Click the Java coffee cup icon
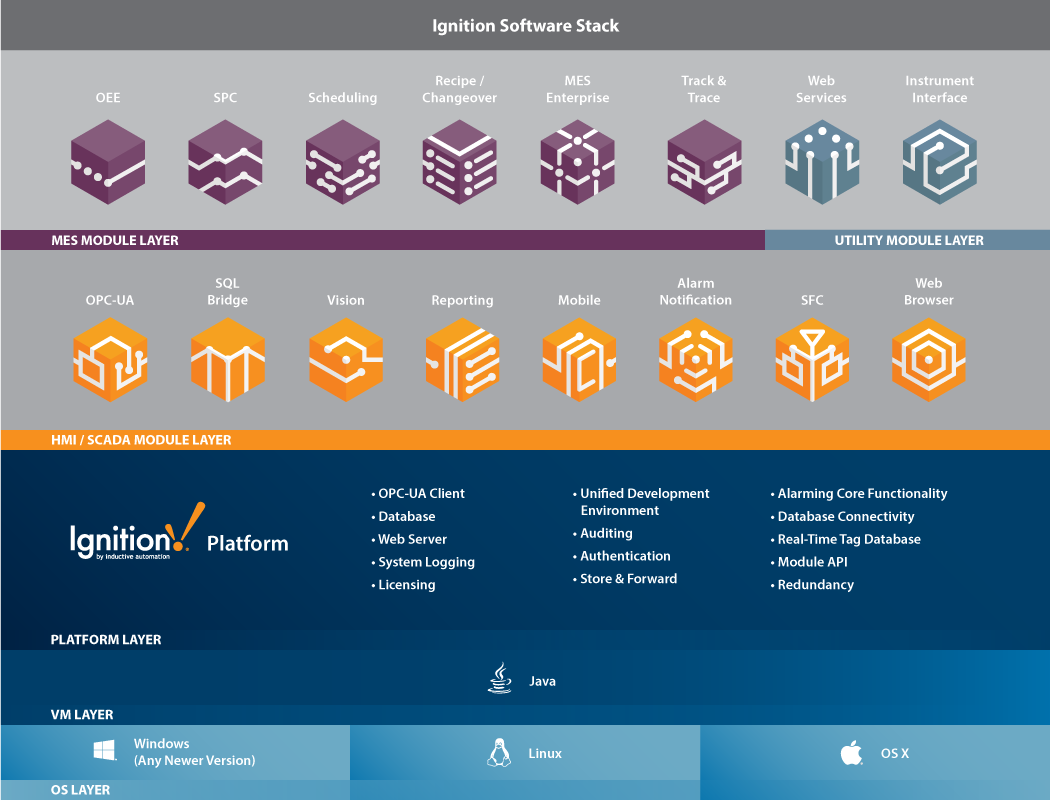The height and width of the screenshot is (800, 1050). pos(498,679)
